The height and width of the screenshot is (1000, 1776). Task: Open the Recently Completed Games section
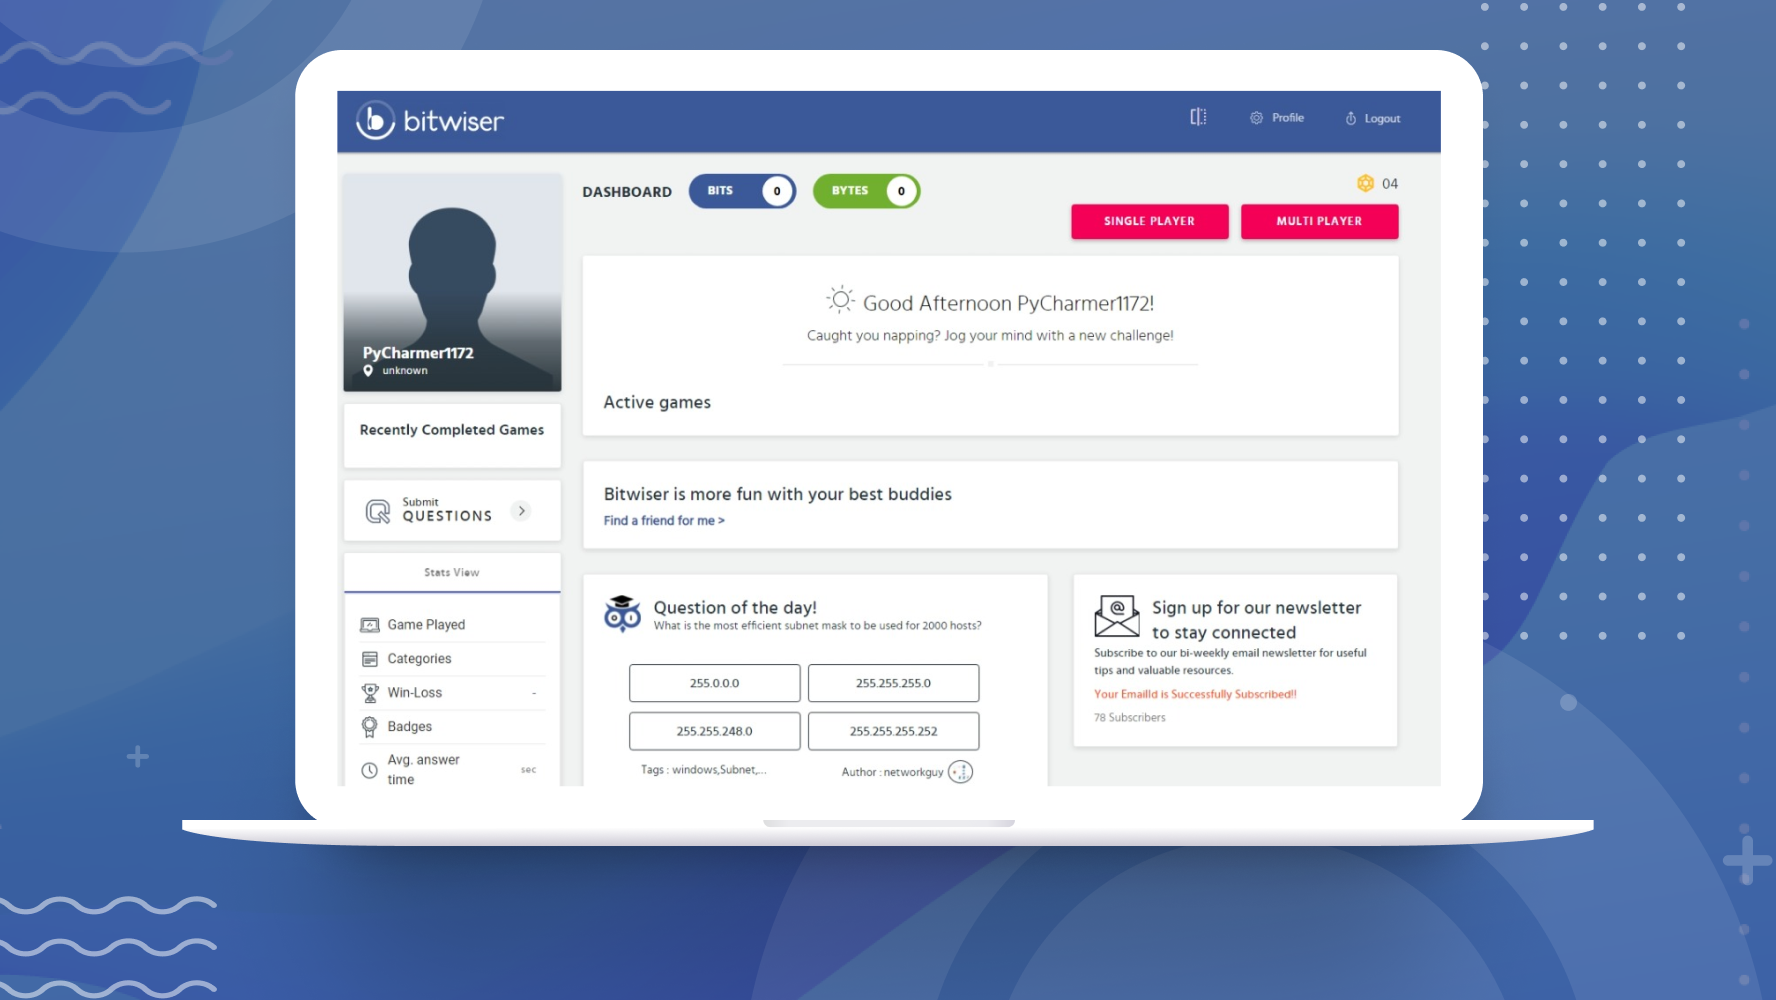pos(452,429)
